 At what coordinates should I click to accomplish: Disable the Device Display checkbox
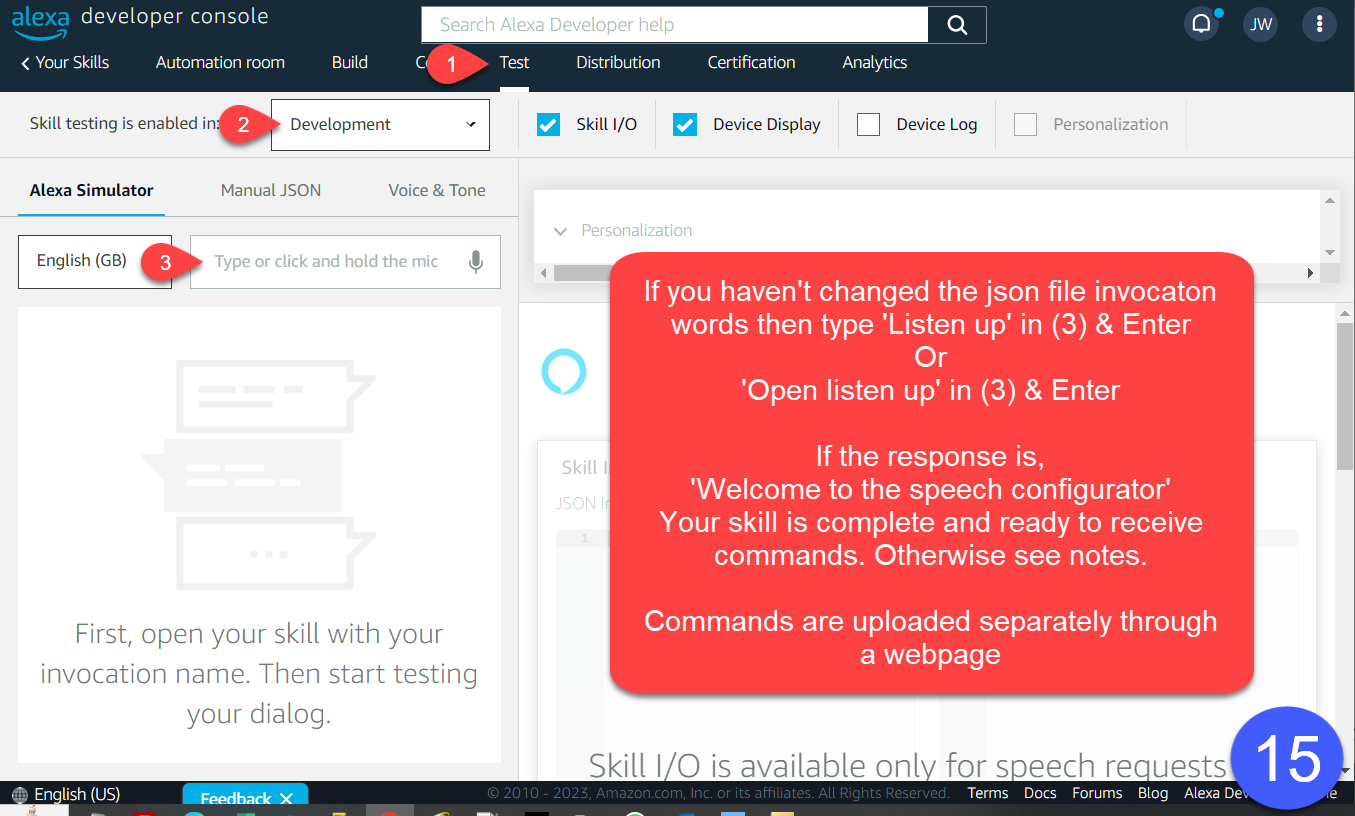coord(685,125)
